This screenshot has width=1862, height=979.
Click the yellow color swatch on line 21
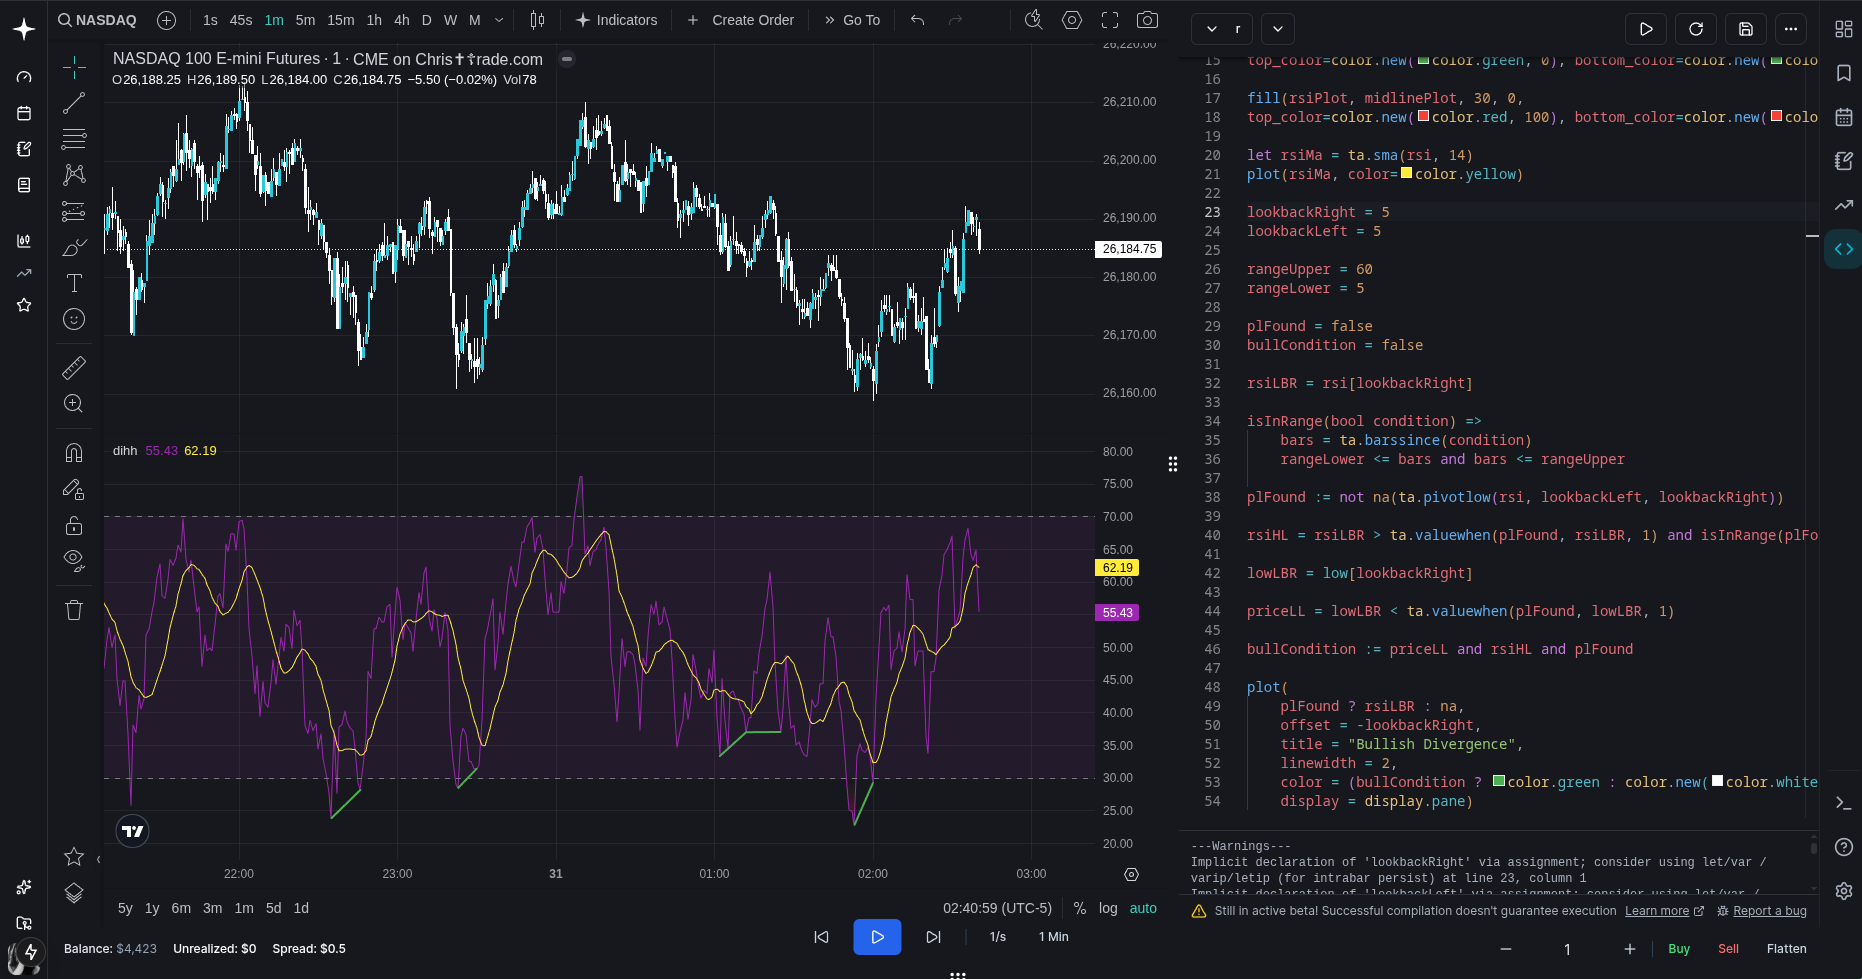[1406, 173]
